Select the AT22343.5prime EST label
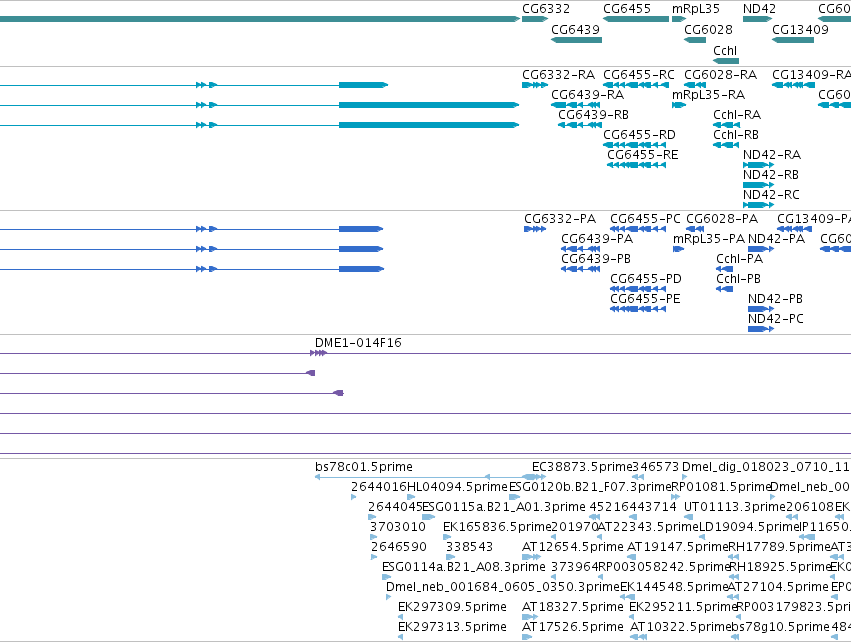 click(647, 527)
